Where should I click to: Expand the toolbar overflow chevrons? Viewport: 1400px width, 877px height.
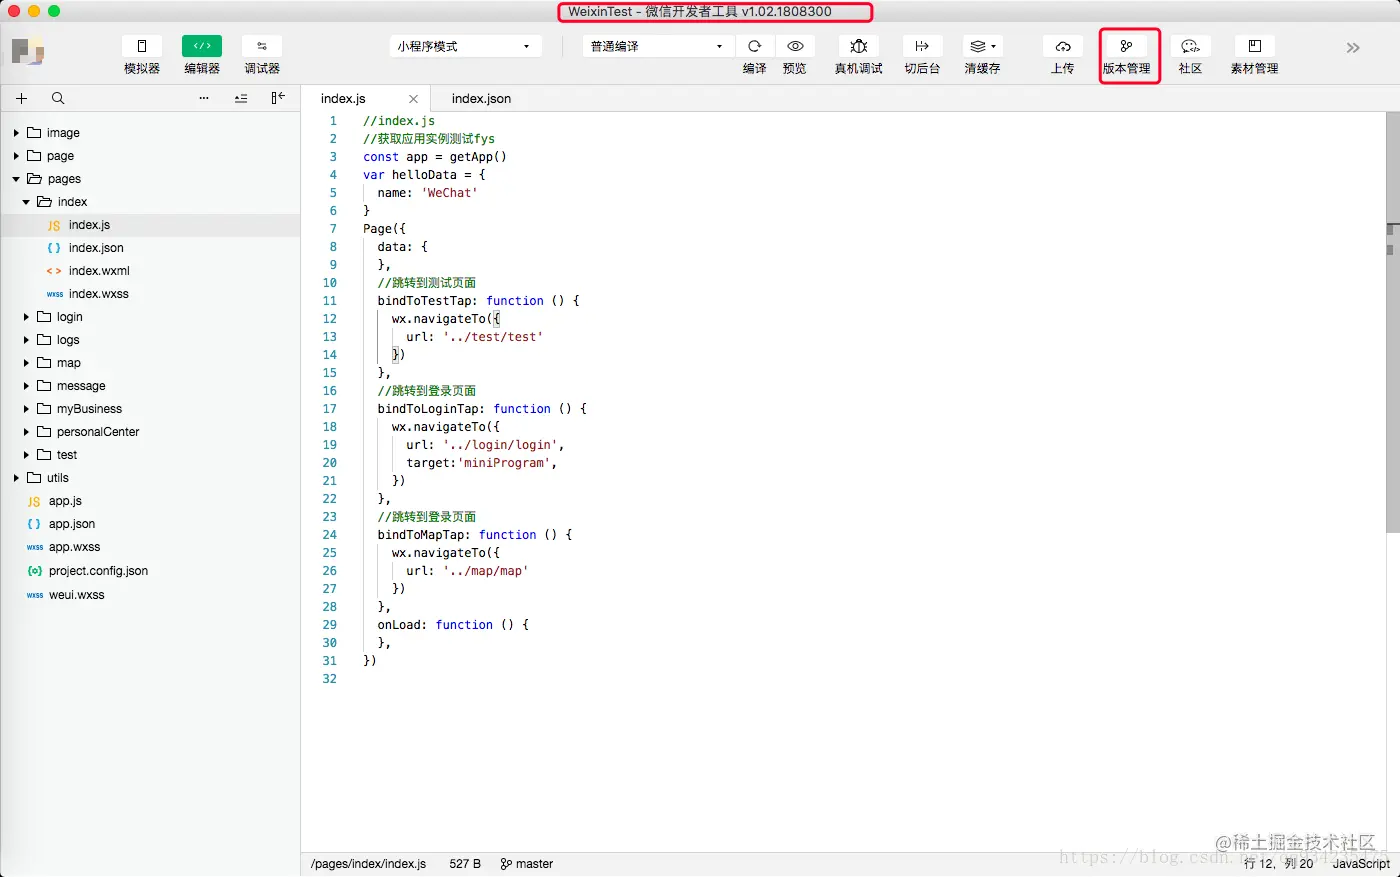click(1353, 48)
